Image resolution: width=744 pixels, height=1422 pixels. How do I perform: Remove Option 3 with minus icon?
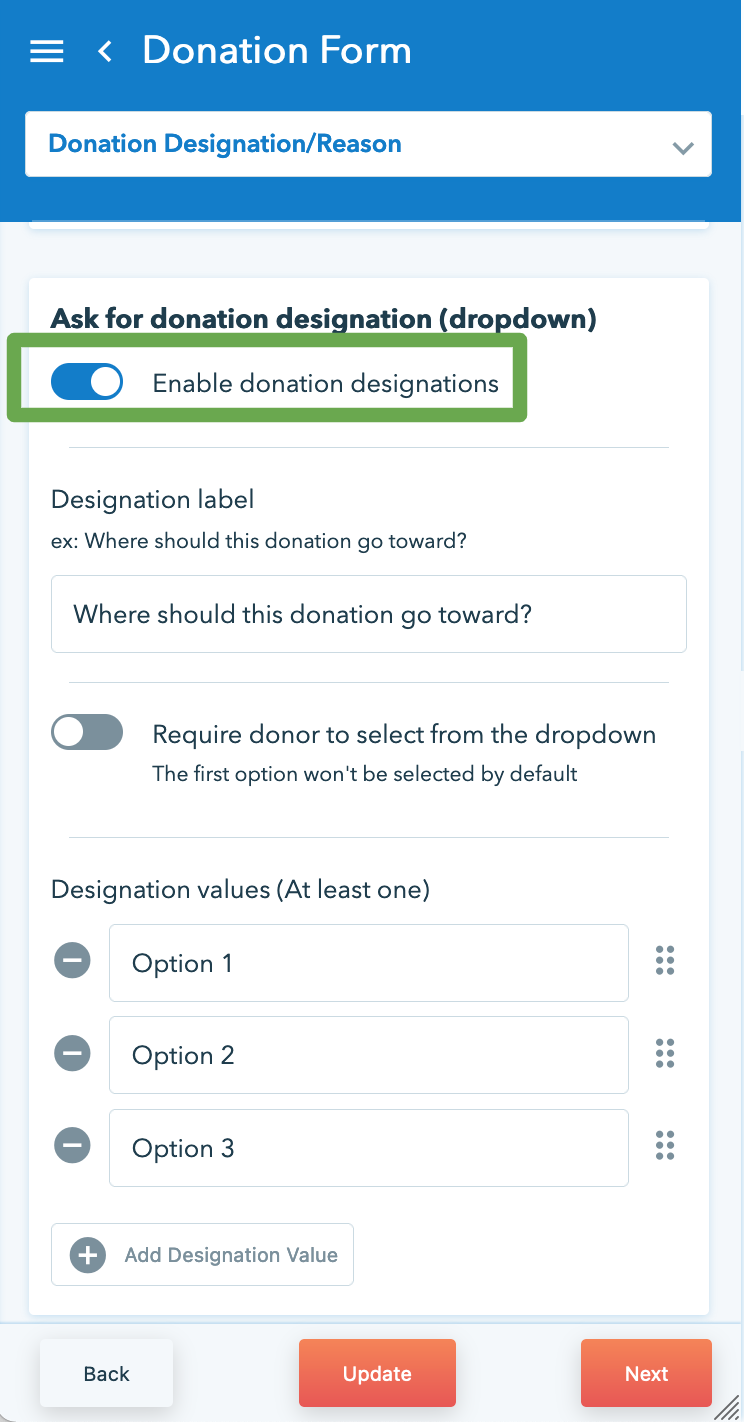coord(72,1147)
